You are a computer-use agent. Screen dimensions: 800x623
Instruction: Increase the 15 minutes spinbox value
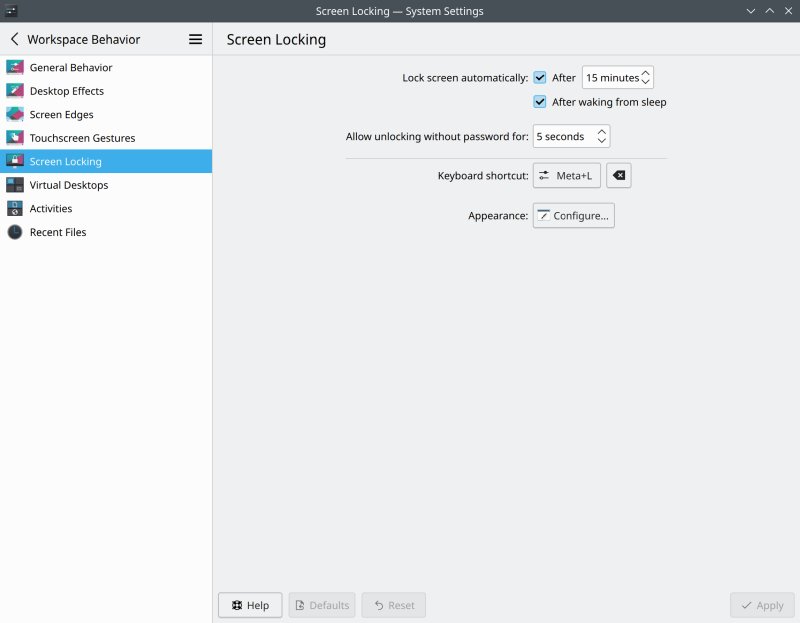(x=646, y=72)
